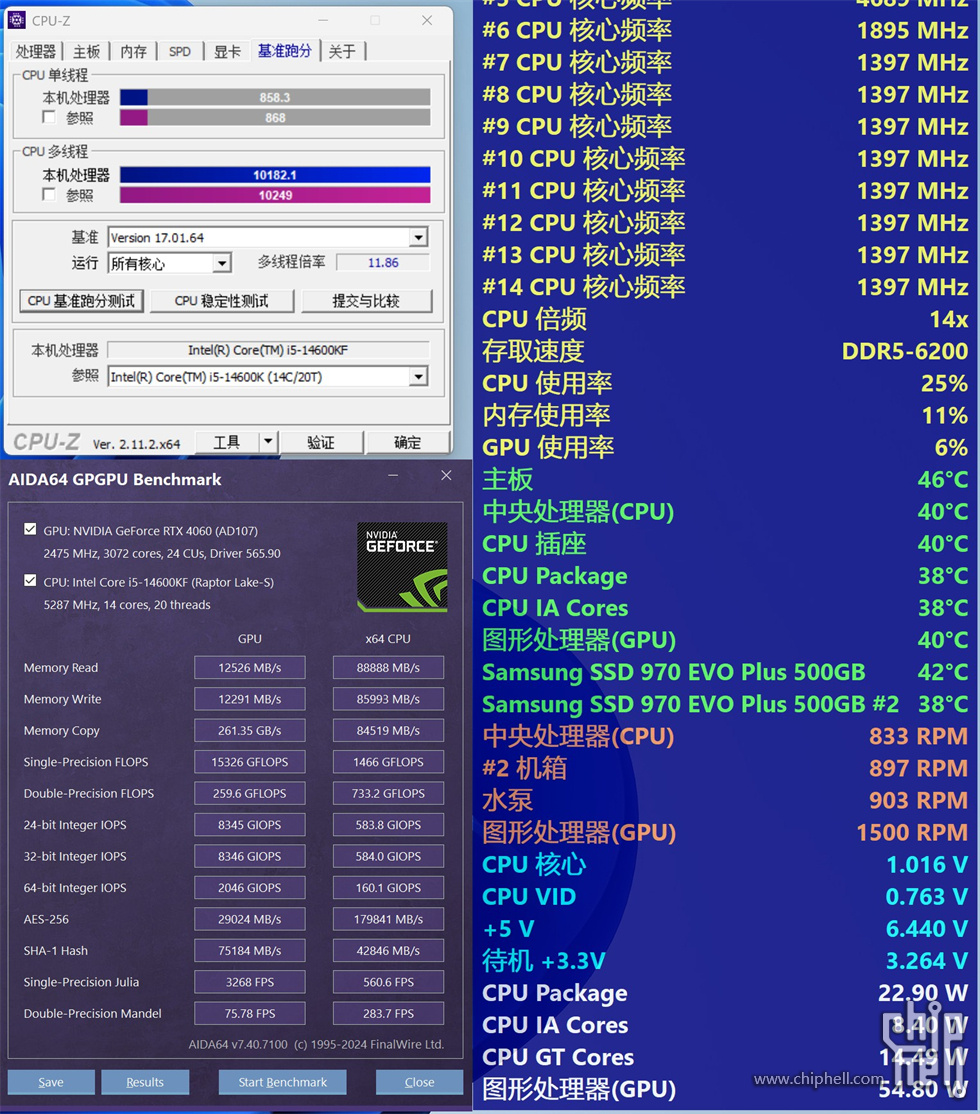
Task: Click GPU Memory Copy 261.35 GB/s cell
Action: 249,730
